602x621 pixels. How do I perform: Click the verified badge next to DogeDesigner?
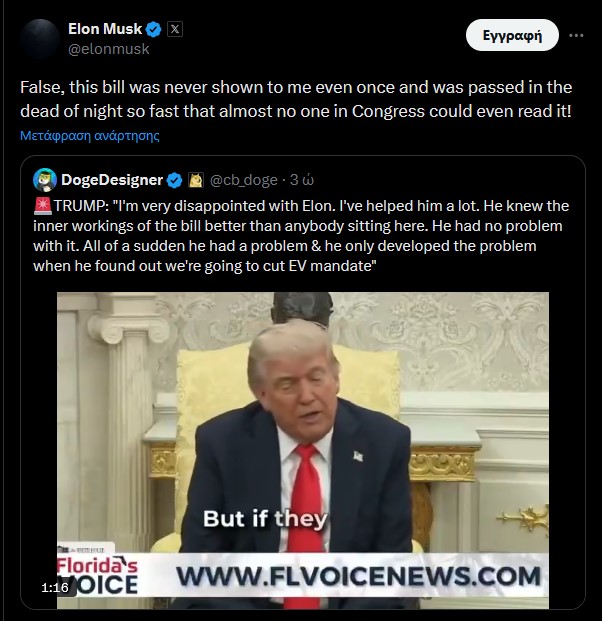click(x=174, y=181)
